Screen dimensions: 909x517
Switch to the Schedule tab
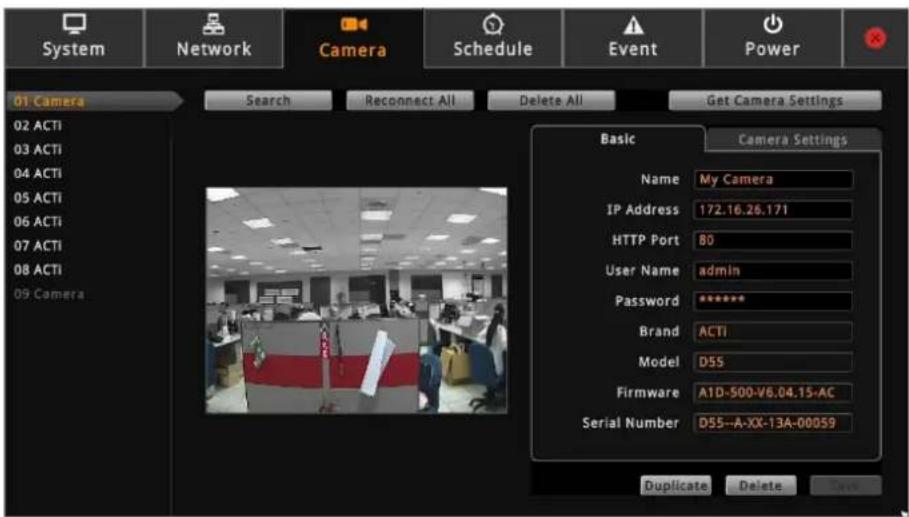point(493,38)
